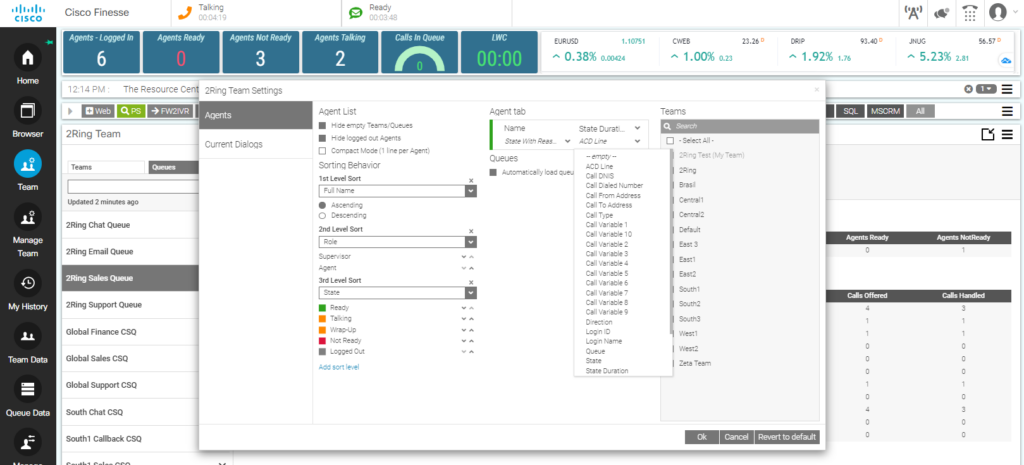Select the Team sidebar icon
Viewport: 1024px width, 465px height.
point(27,164)
